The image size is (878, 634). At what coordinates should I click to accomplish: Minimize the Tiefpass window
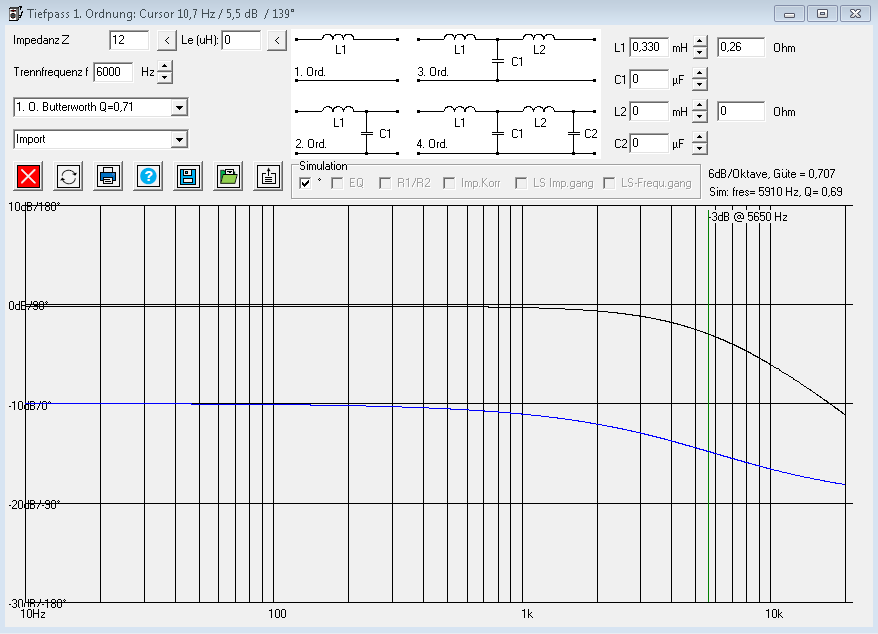pyautogui.click(x=790, y=13)
